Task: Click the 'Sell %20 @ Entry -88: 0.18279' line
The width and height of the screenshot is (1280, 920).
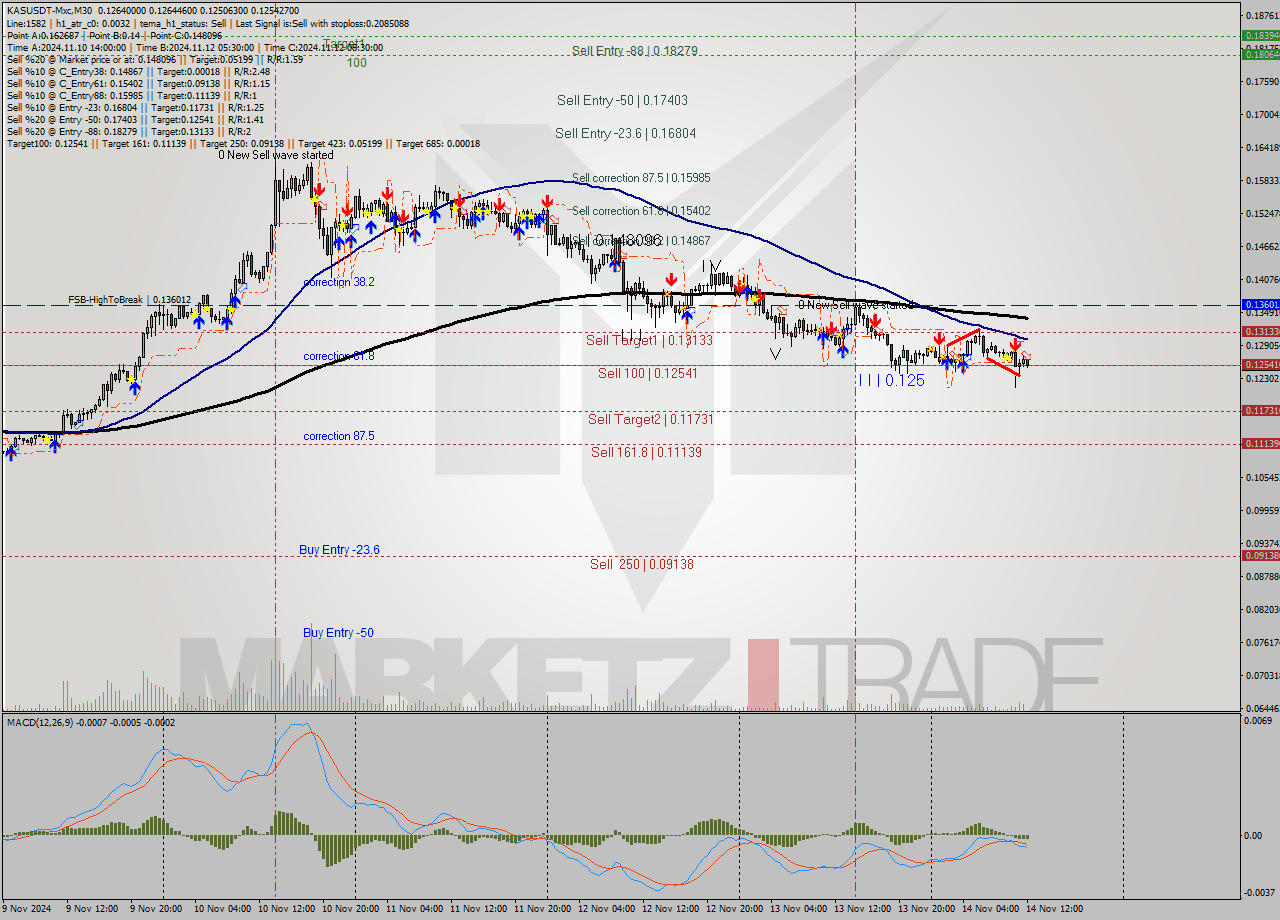Action: pos(129,131)
